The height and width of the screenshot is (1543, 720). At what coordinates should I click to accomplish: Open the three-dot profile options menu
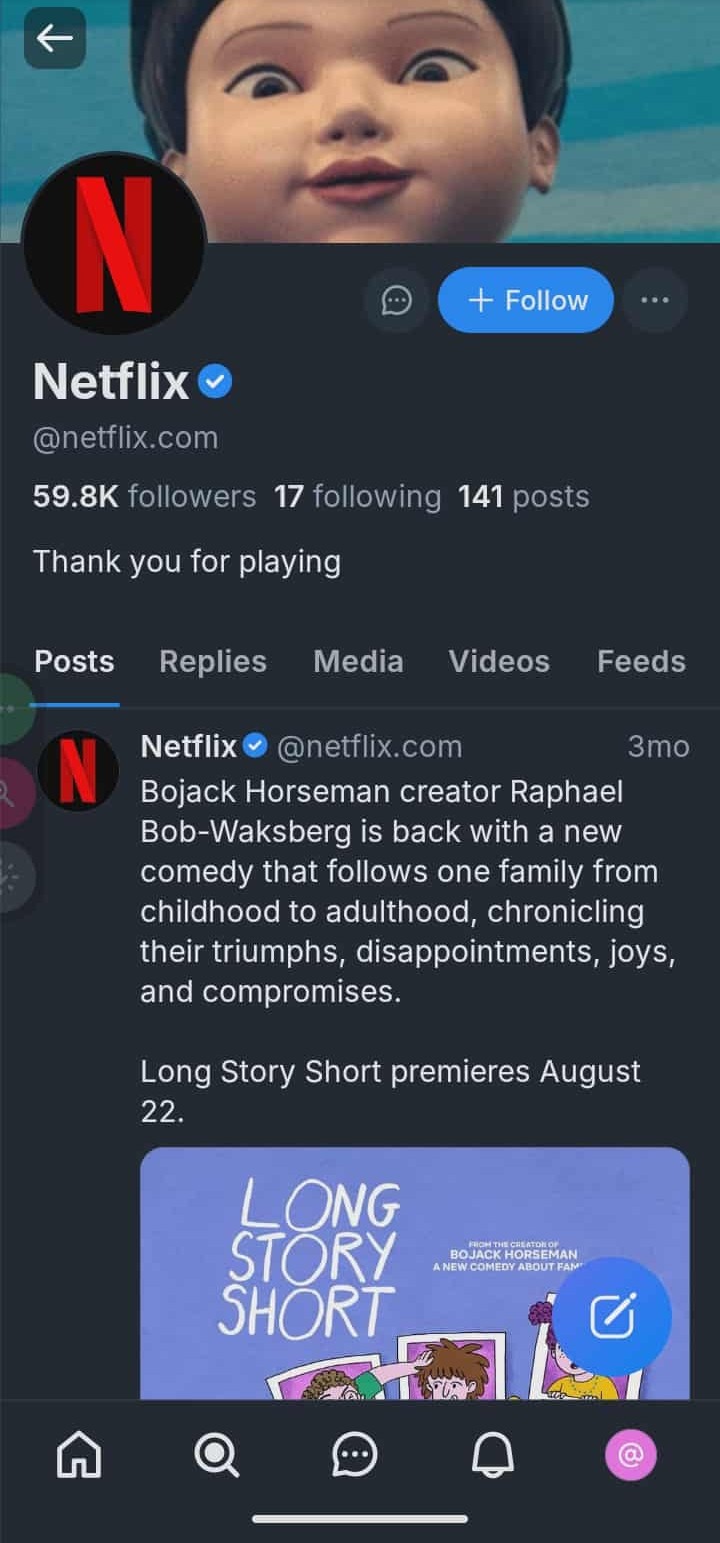point(655,300)
